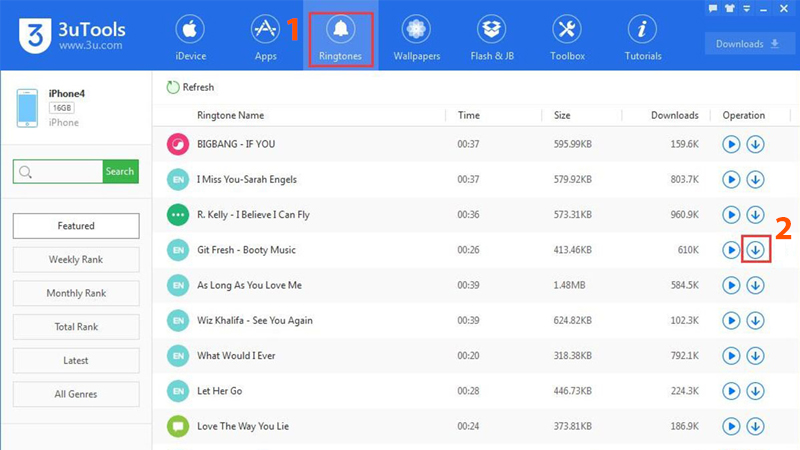The width and height of the screenshot is (800, 450).
Task: Download R. Kelly - I Believe I Can Fly
Action: (x=756, y=215)
